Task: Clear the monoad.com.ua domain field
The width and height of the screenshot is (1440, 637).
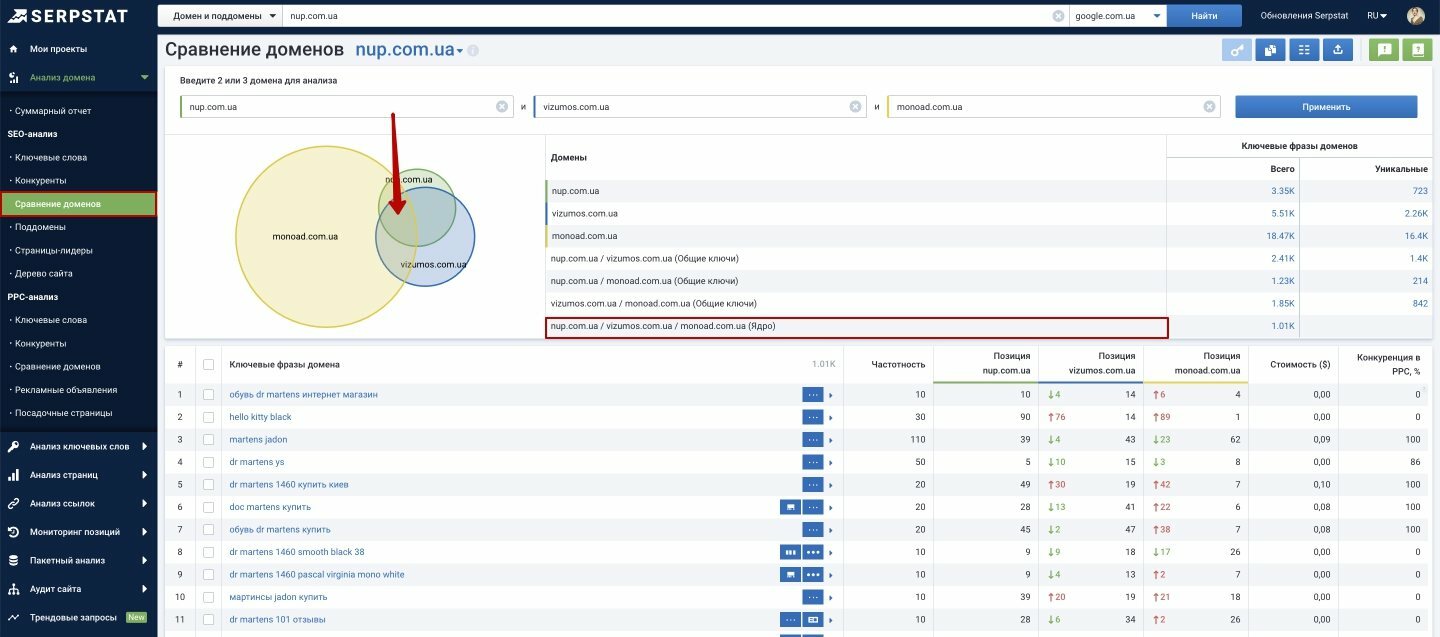Action: point(1209,106)
